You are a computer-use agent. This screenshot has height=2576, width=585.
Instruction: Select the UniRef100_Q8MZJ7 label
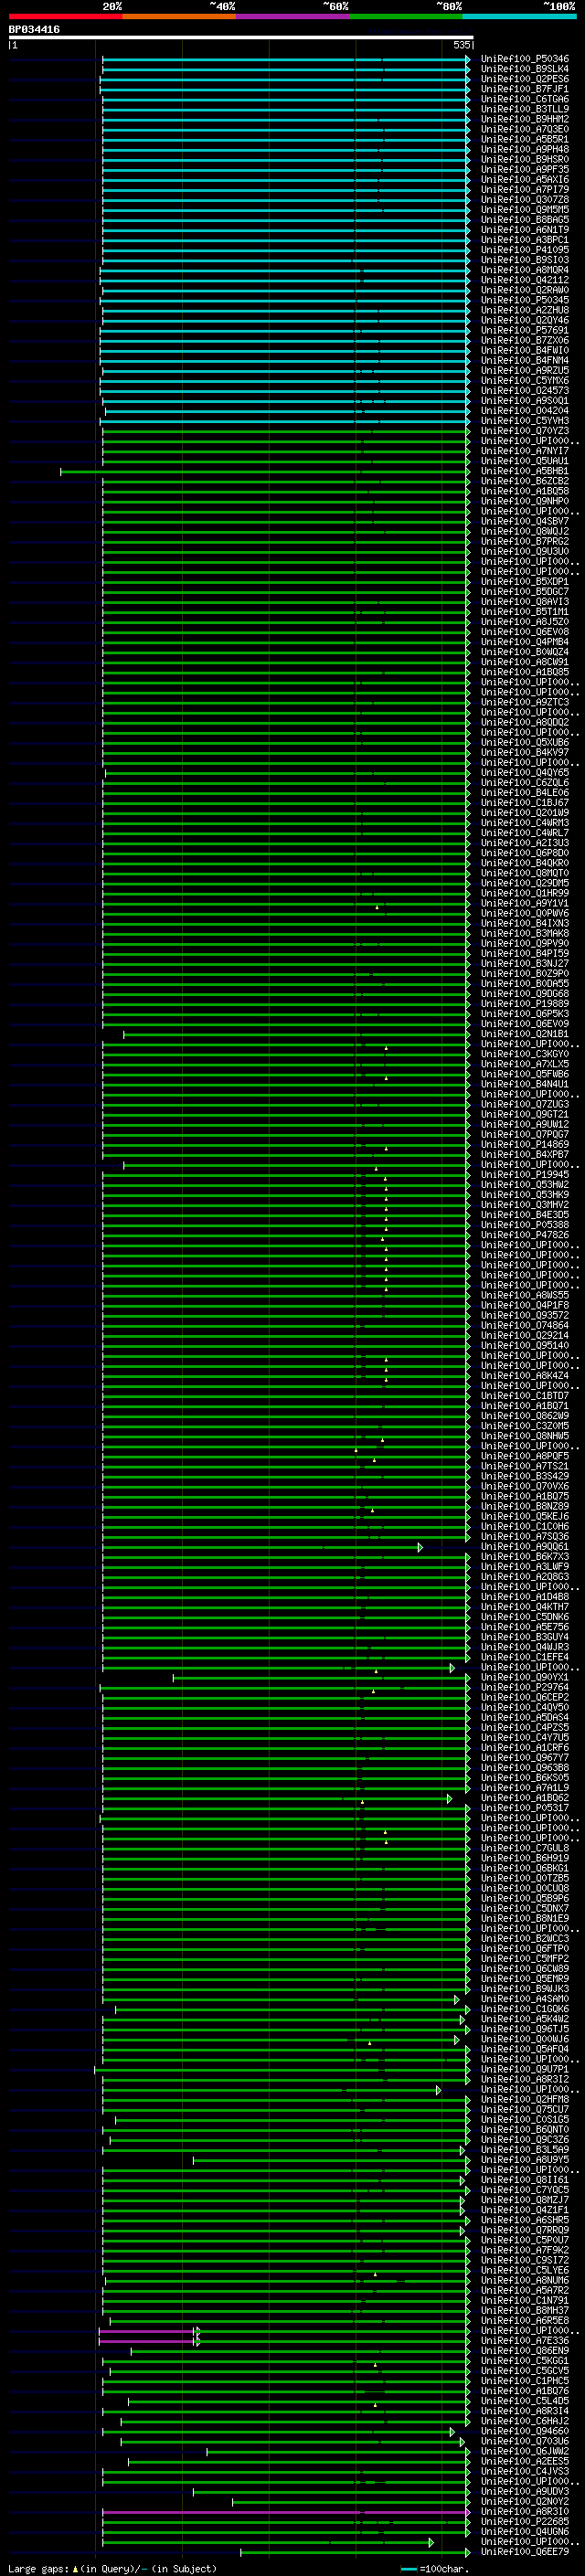click(525, 2201)
